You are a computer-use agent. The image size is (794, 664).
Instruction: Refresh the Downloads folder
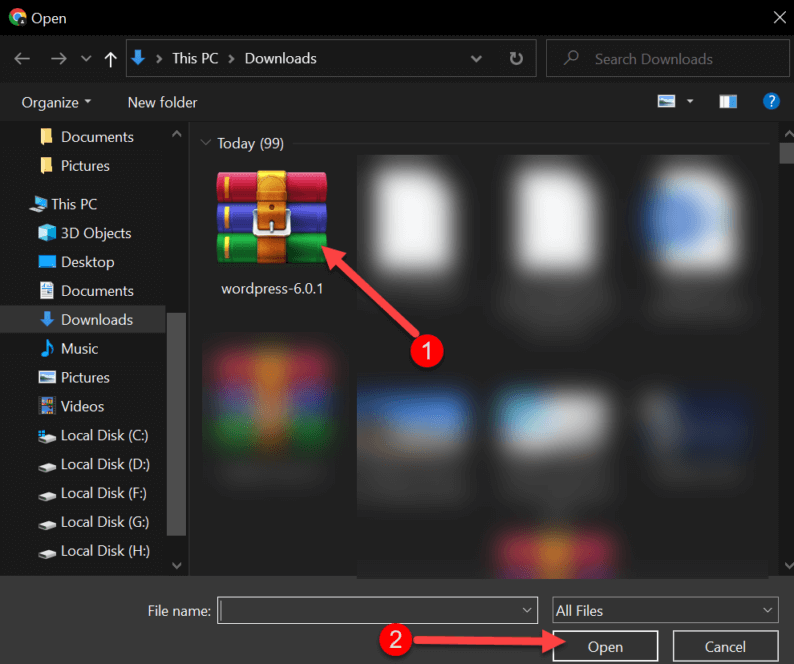(x=516, y=59)
